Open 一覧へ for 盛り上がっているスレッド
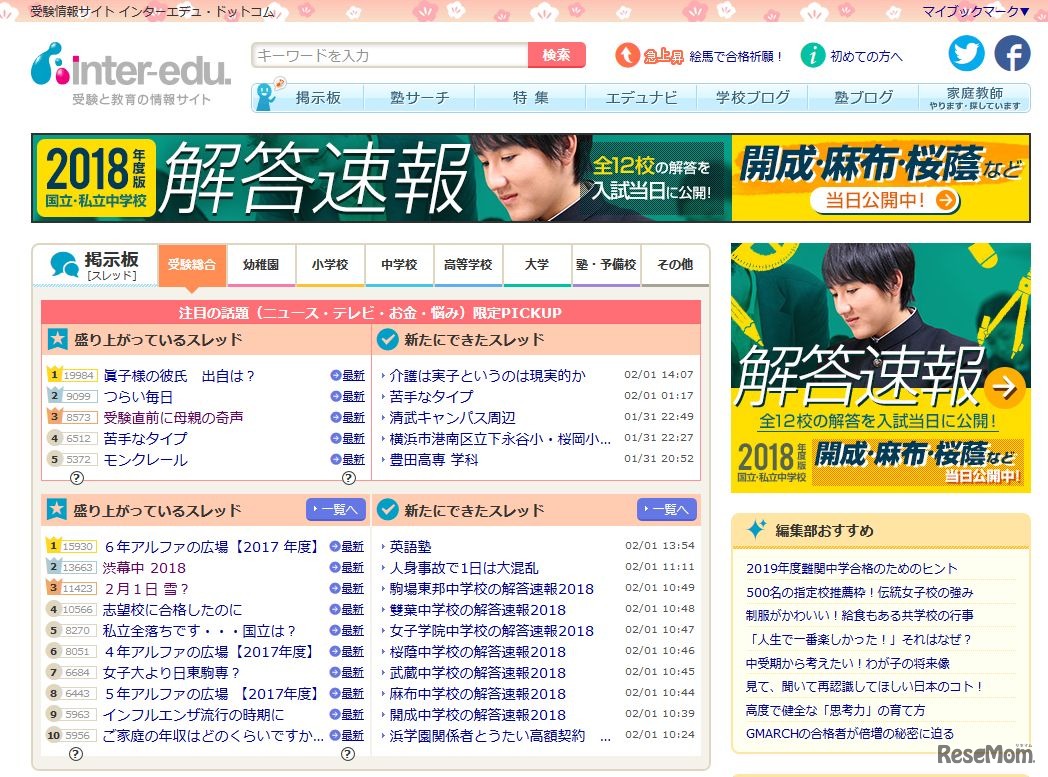Screen dimensions: 1048x777 coord(335,510)
